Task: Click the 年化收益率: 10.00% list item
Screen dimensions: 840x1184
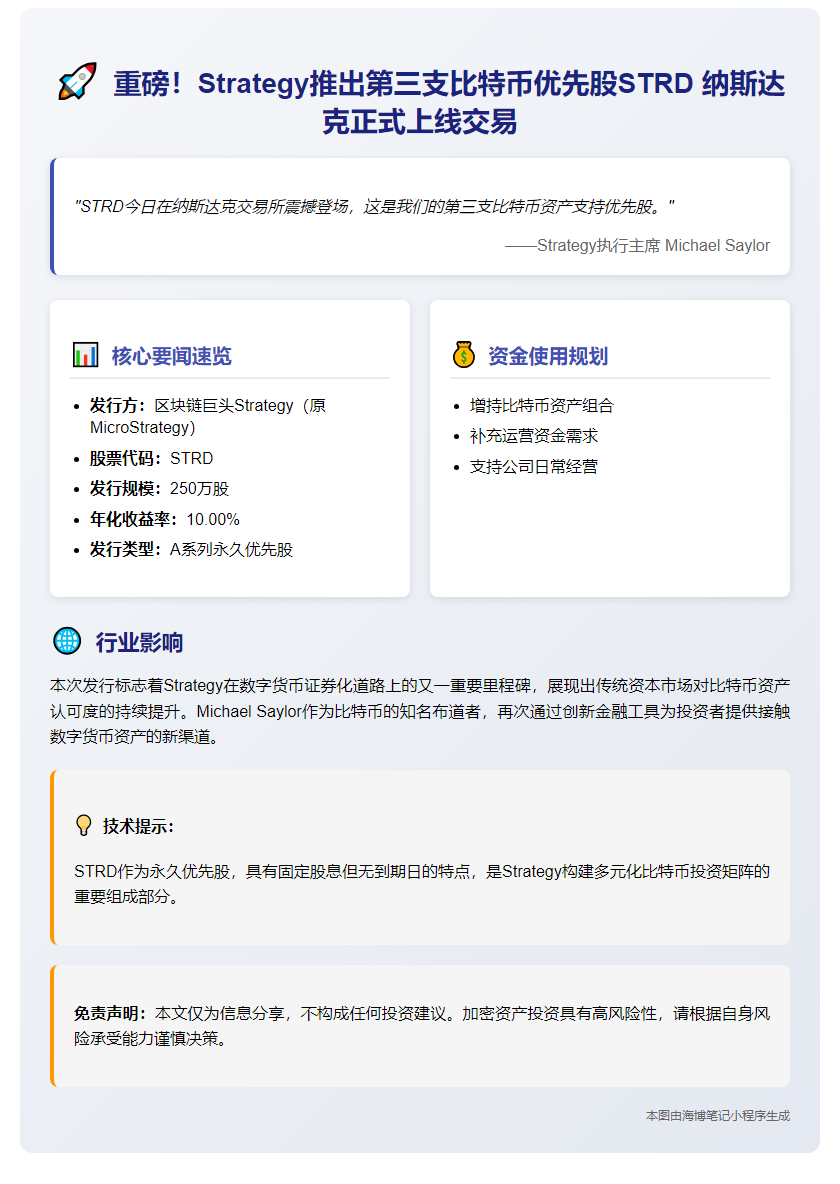Action: point(165,520)
